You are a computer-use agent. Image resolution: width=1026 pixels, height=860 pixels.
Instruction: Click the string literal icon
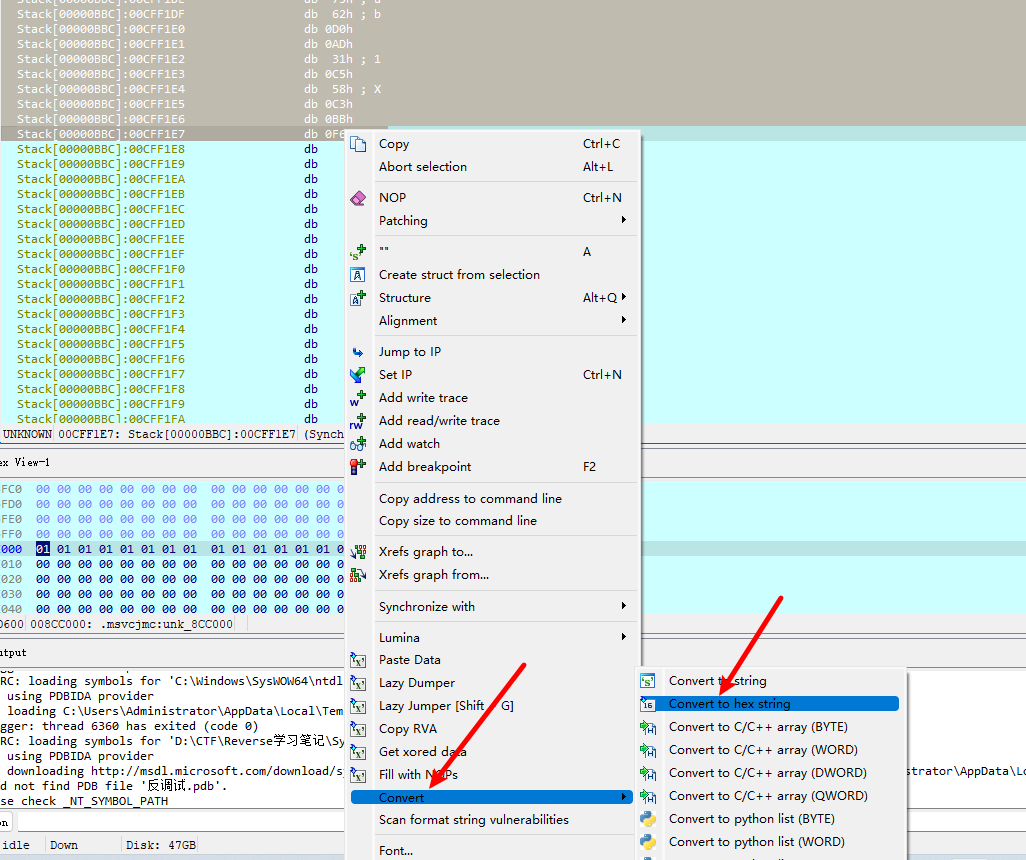coord(358,252)
